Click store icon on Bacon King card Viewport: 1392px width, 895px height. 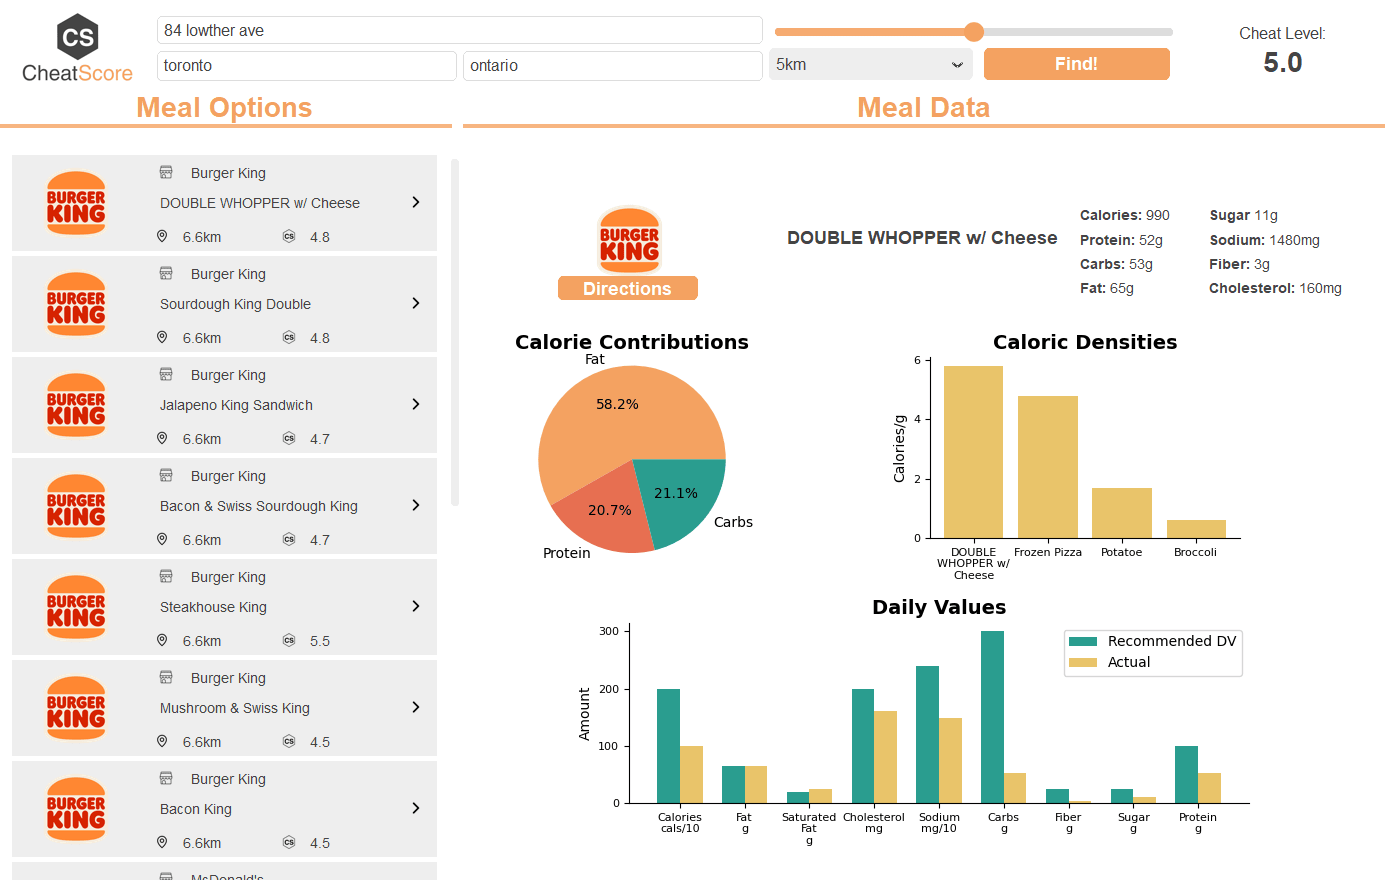[x=166, y=778]
